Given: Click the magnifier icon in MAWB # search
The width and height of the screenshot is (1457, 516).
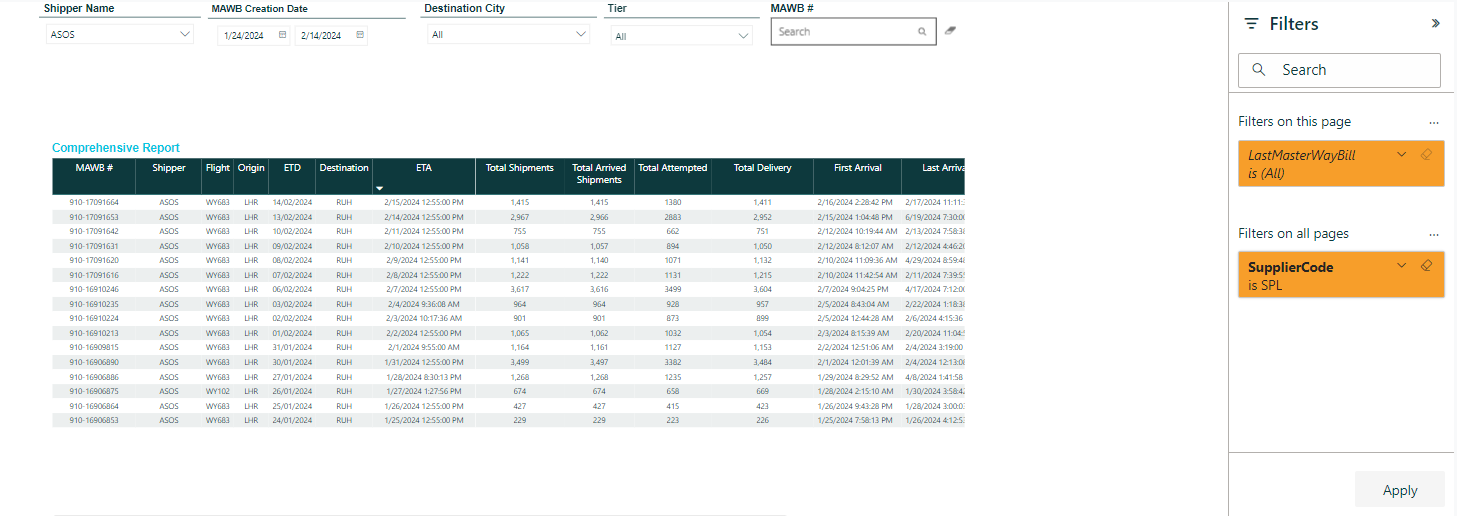Looking at the screenshot, I should [x=922, y=32].
